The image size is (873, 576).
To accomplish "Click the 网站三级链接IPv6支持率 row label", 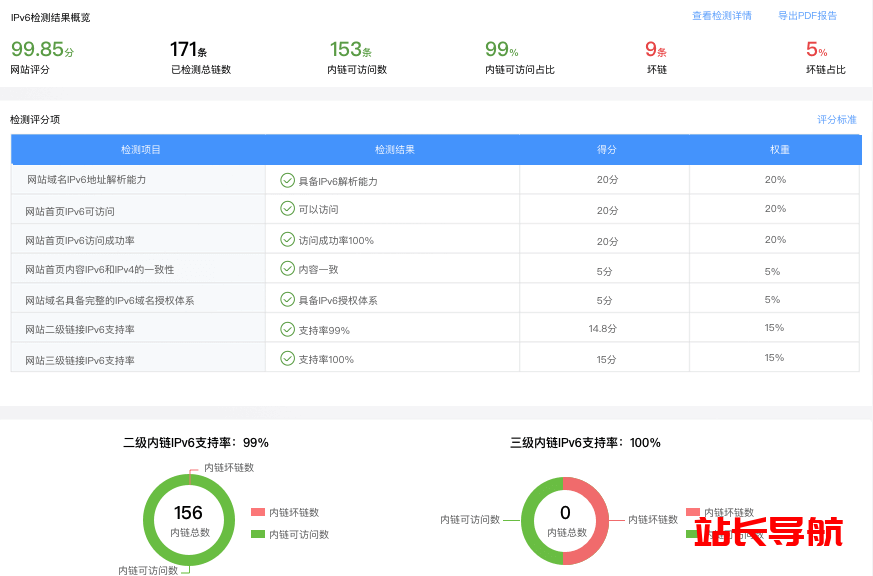I will pyautogui.click(x=80, y=361).
